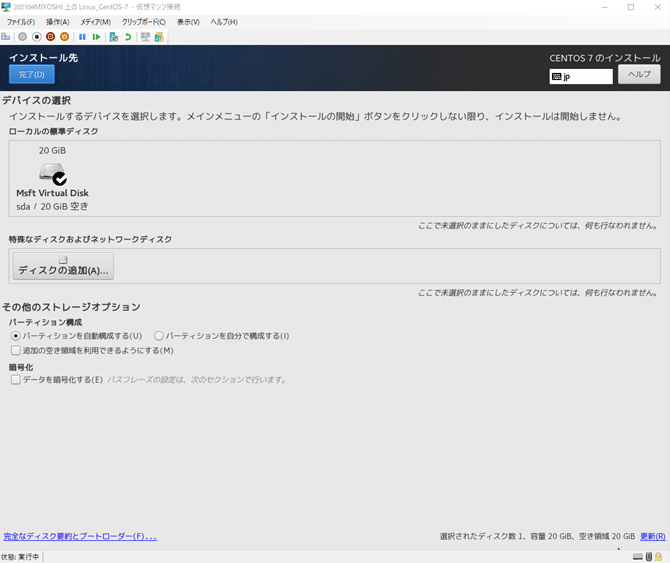This screenshot has height=563, width=670.
Task: Close the VM Connection window
Action: click(x=658, y=7)
